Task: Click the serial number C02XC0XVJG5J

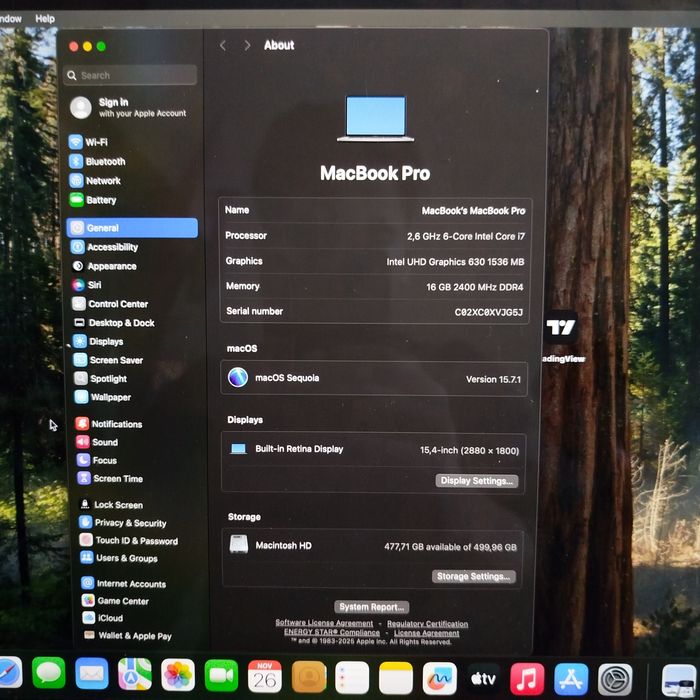Action: (488, 312)
